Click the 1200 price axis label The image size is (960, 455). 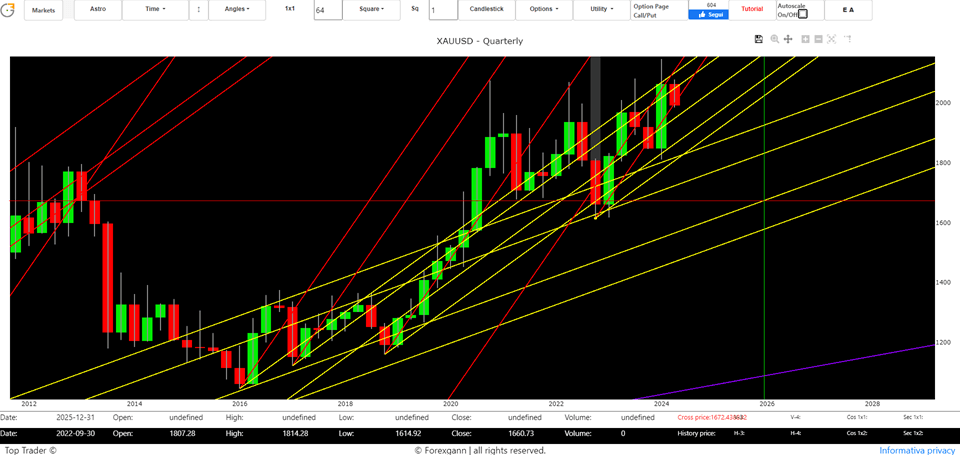(x=943, y=342)
